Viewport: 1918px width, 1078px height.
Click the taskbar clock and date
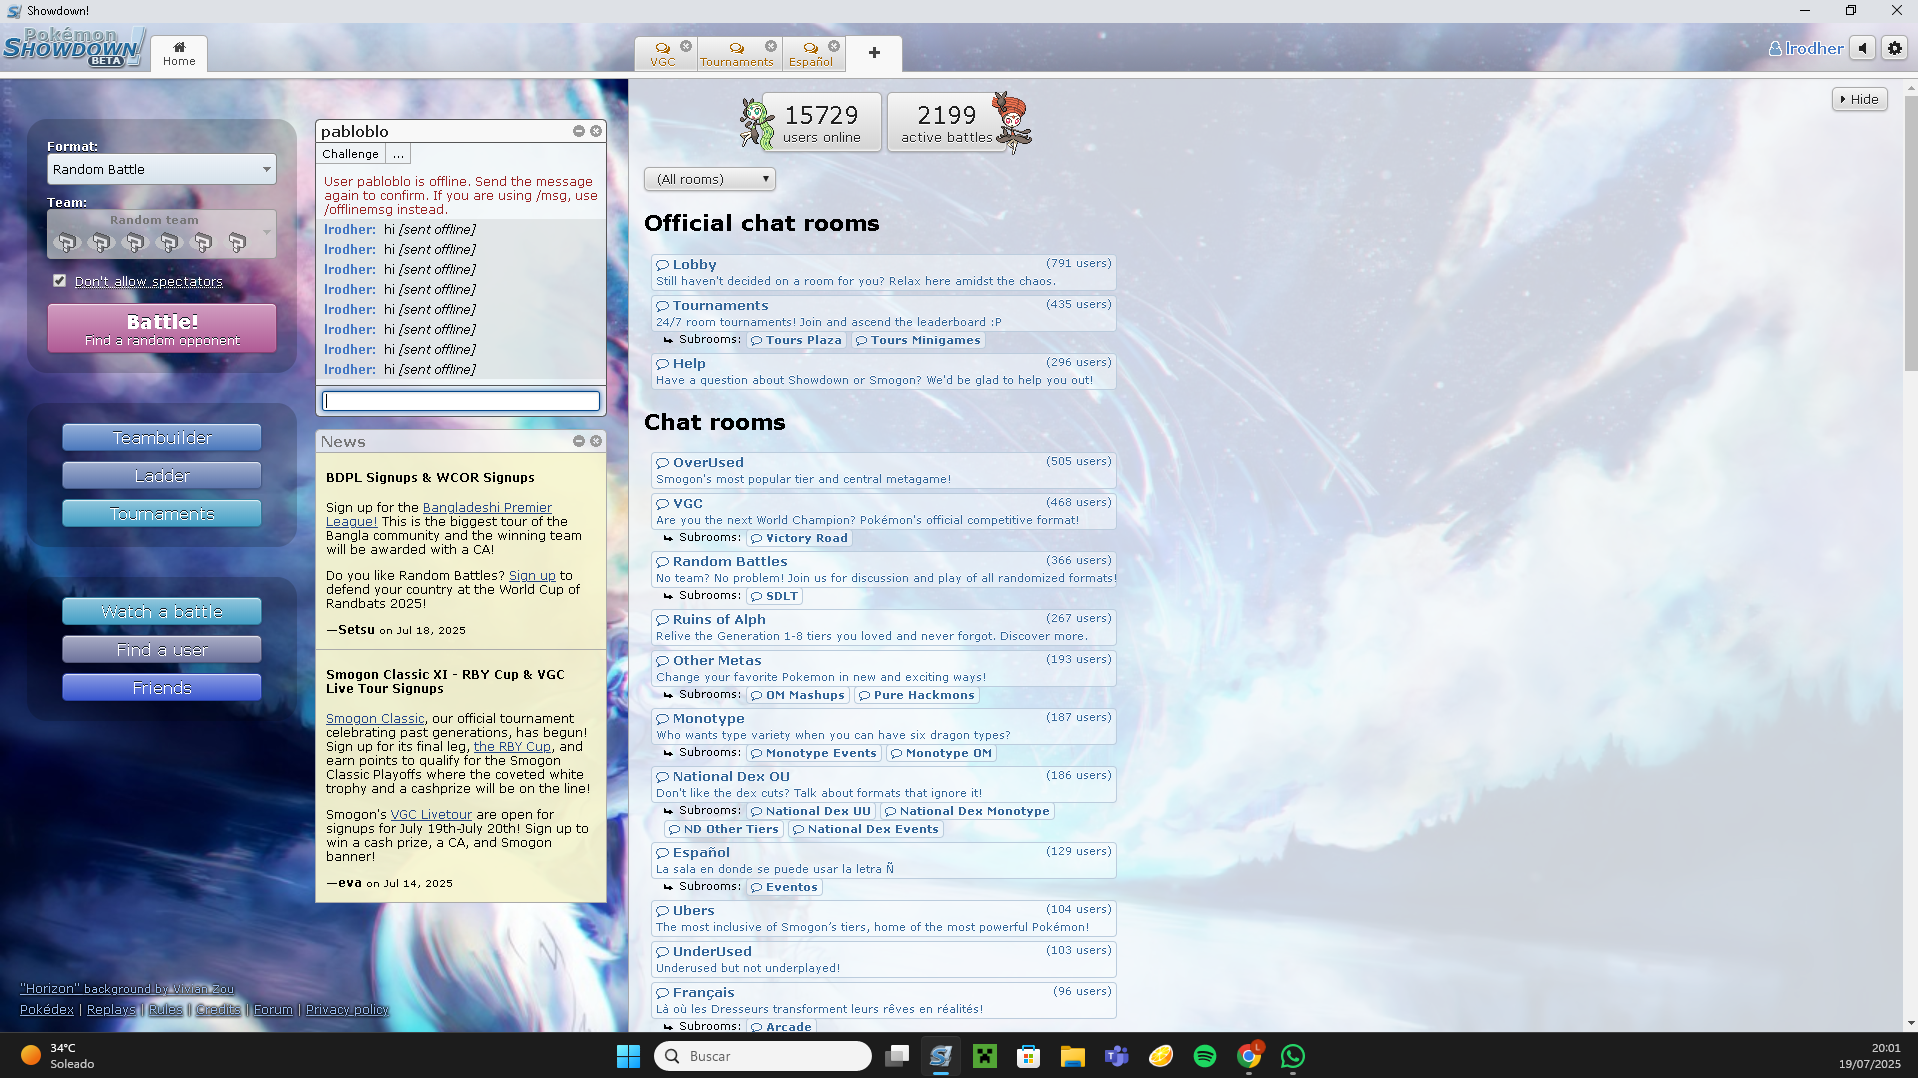tap(1869, 1056)
